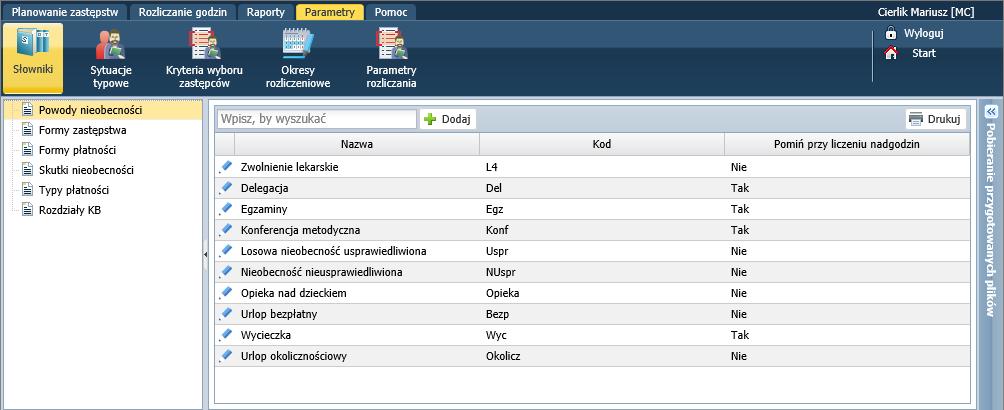Edit Egzaminy row via pencil icon
Viewport: 1004px width, 410px height.
click(x=225, y=208)
